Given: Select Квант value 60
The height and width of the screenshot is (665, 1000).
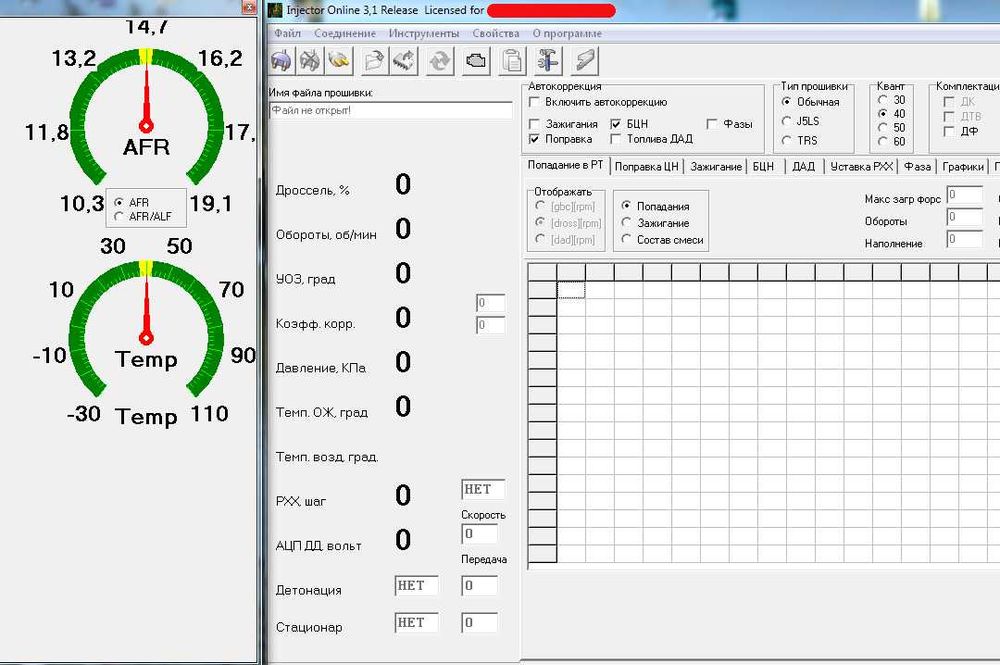Looking at the screenshot, I should [883, 142].
